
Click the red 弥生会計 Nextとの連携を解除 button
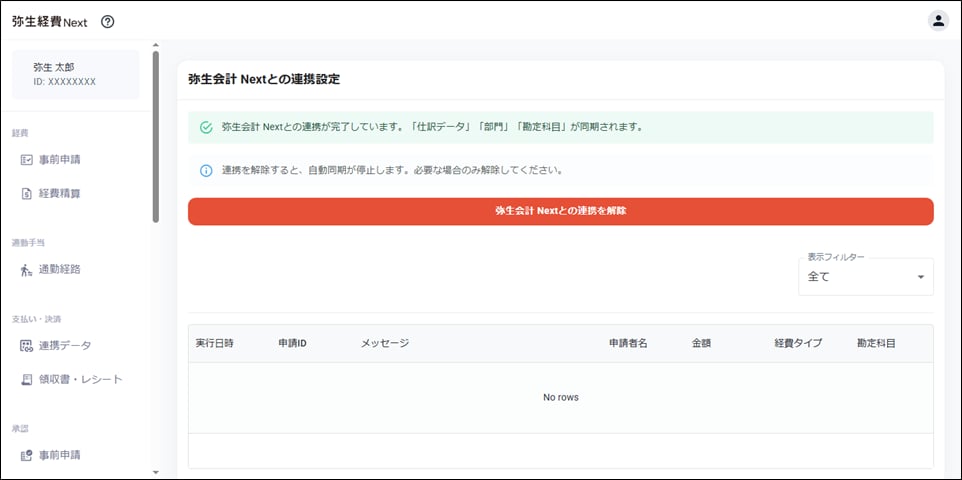pos(560,211)
